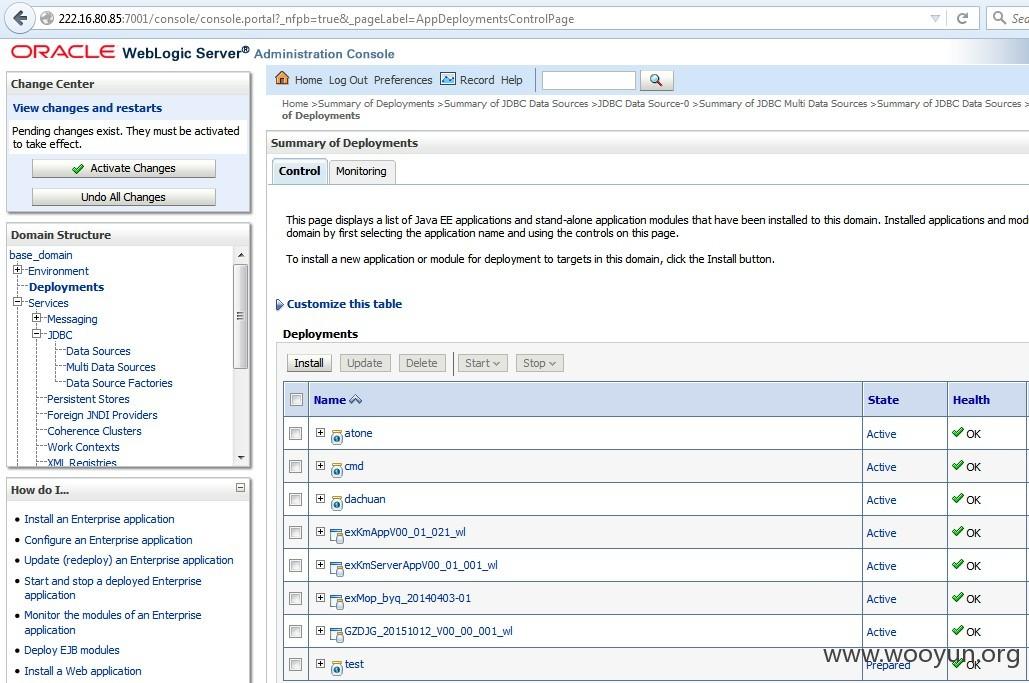Check the GZDJG_20151012_V00_00_001_wl checkbox

pos(296,631)
